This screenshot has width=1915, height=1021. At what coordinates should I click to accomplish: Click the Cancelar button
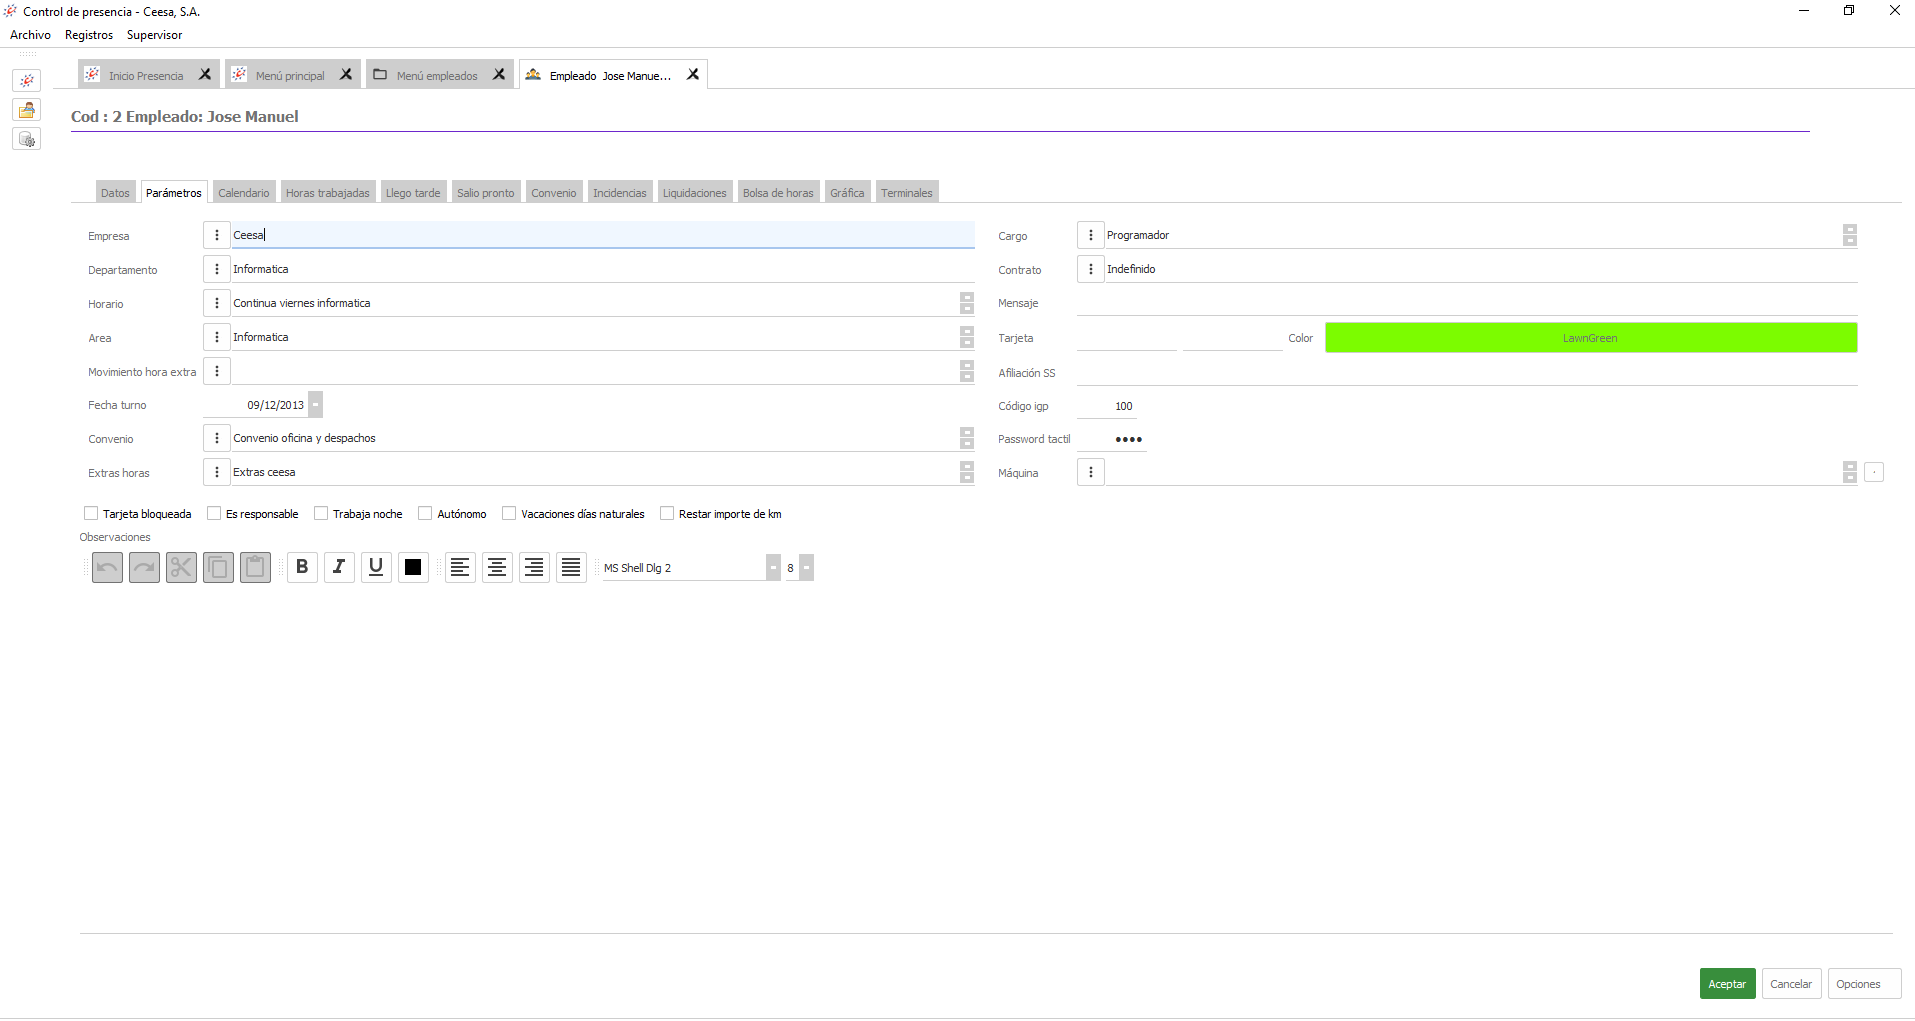click(x=1791, y=984)
